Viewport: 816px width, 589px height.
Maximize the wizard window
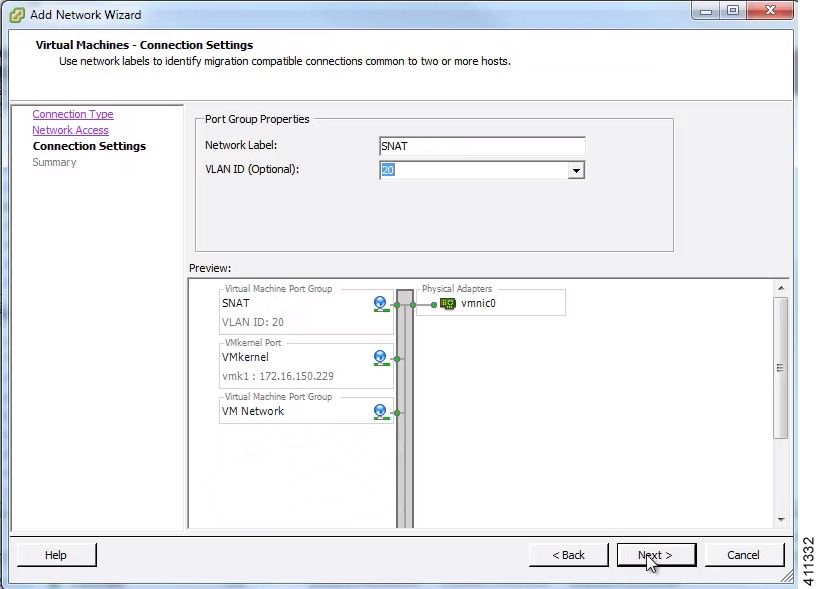click(733, 11)
